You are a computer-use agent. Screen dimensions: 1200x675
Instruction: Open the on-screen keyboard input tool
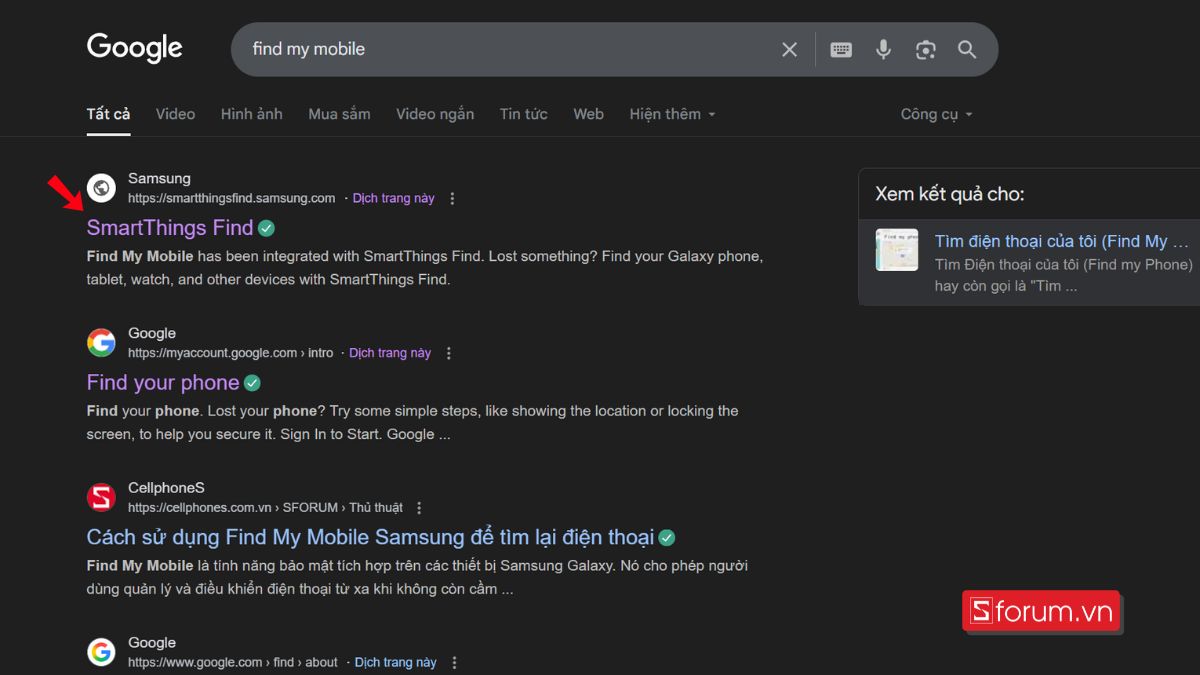841,49
